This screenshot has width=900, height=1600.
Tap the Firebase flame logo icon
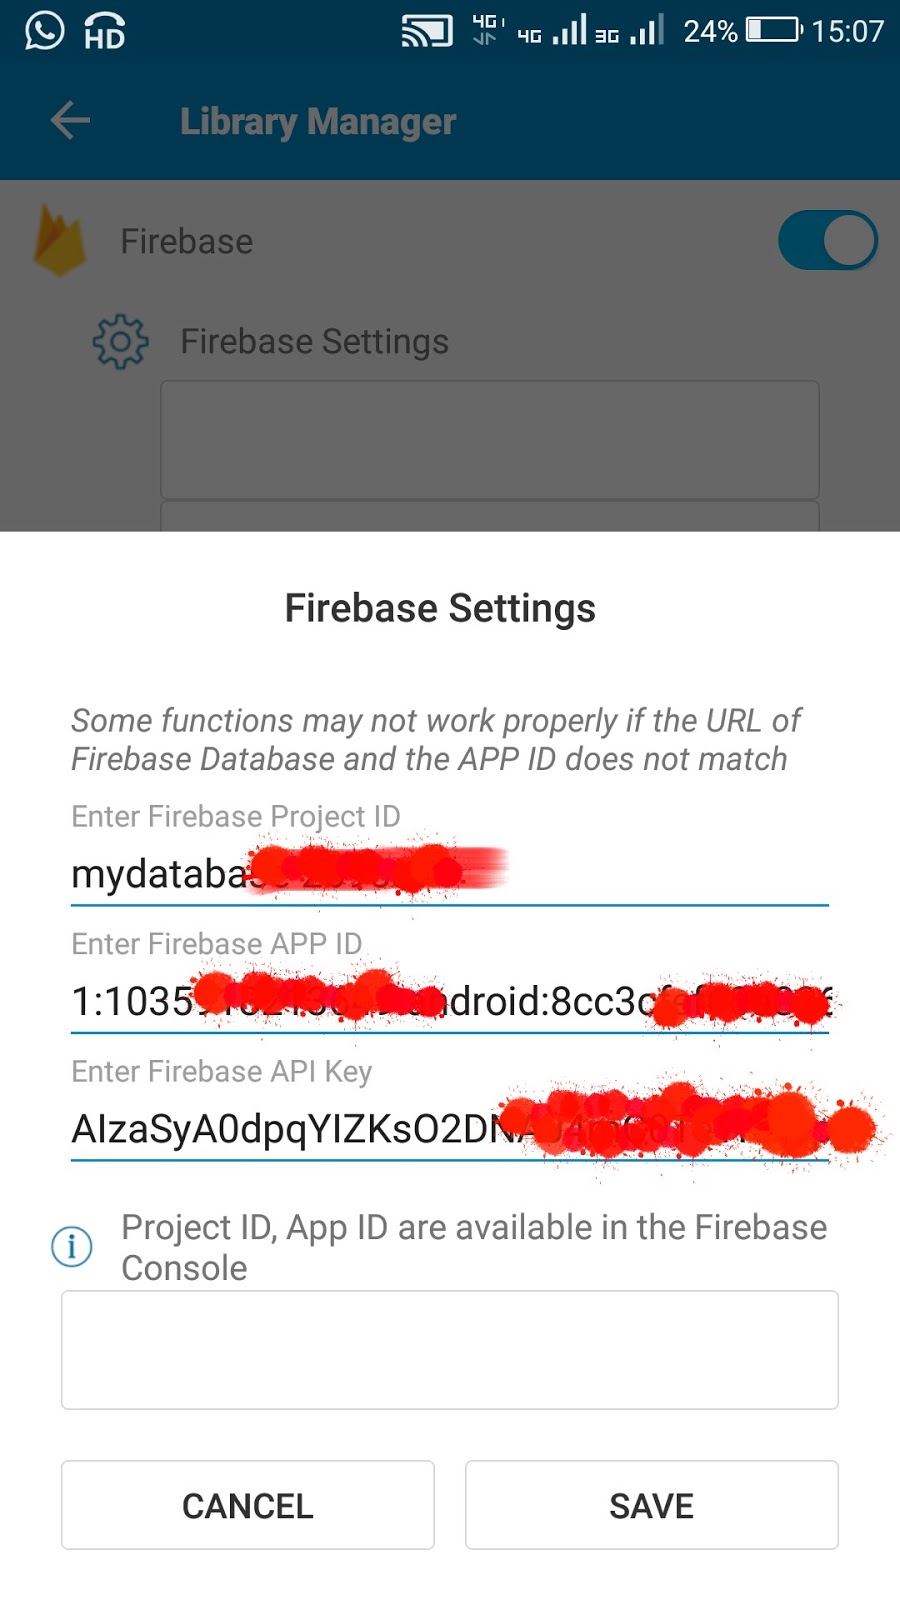[x=60, y=240]
